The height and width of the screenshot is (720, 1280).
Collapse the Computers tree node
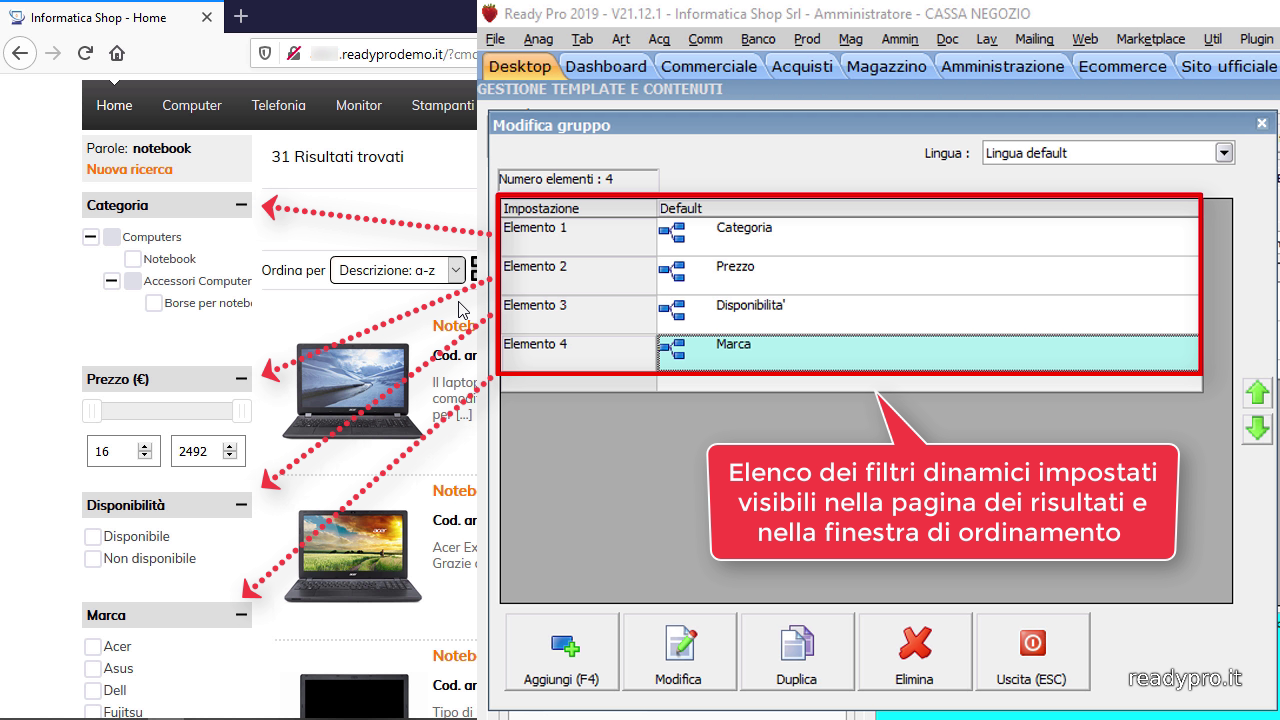tap(91, 237)
